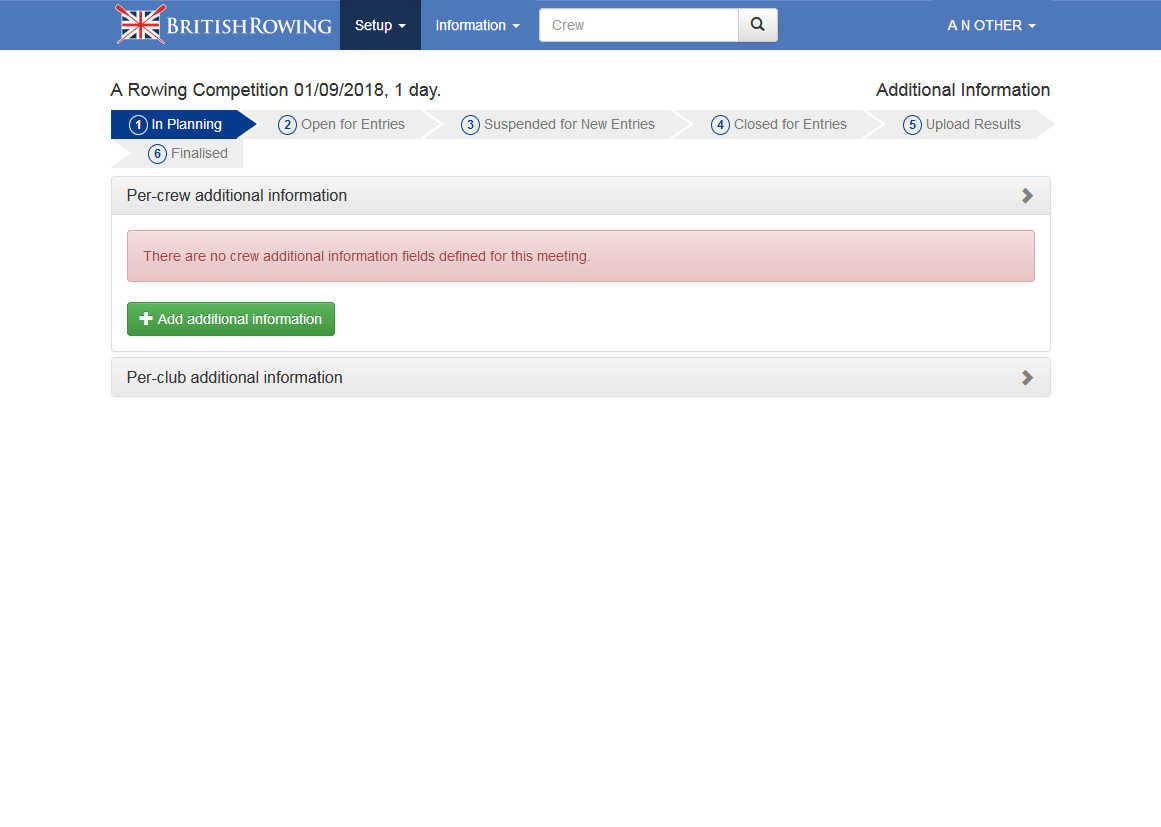The width and height of the screenshot is (1161, 827).
Task: Open the Information dropdown menu
Action: [477, 25]
